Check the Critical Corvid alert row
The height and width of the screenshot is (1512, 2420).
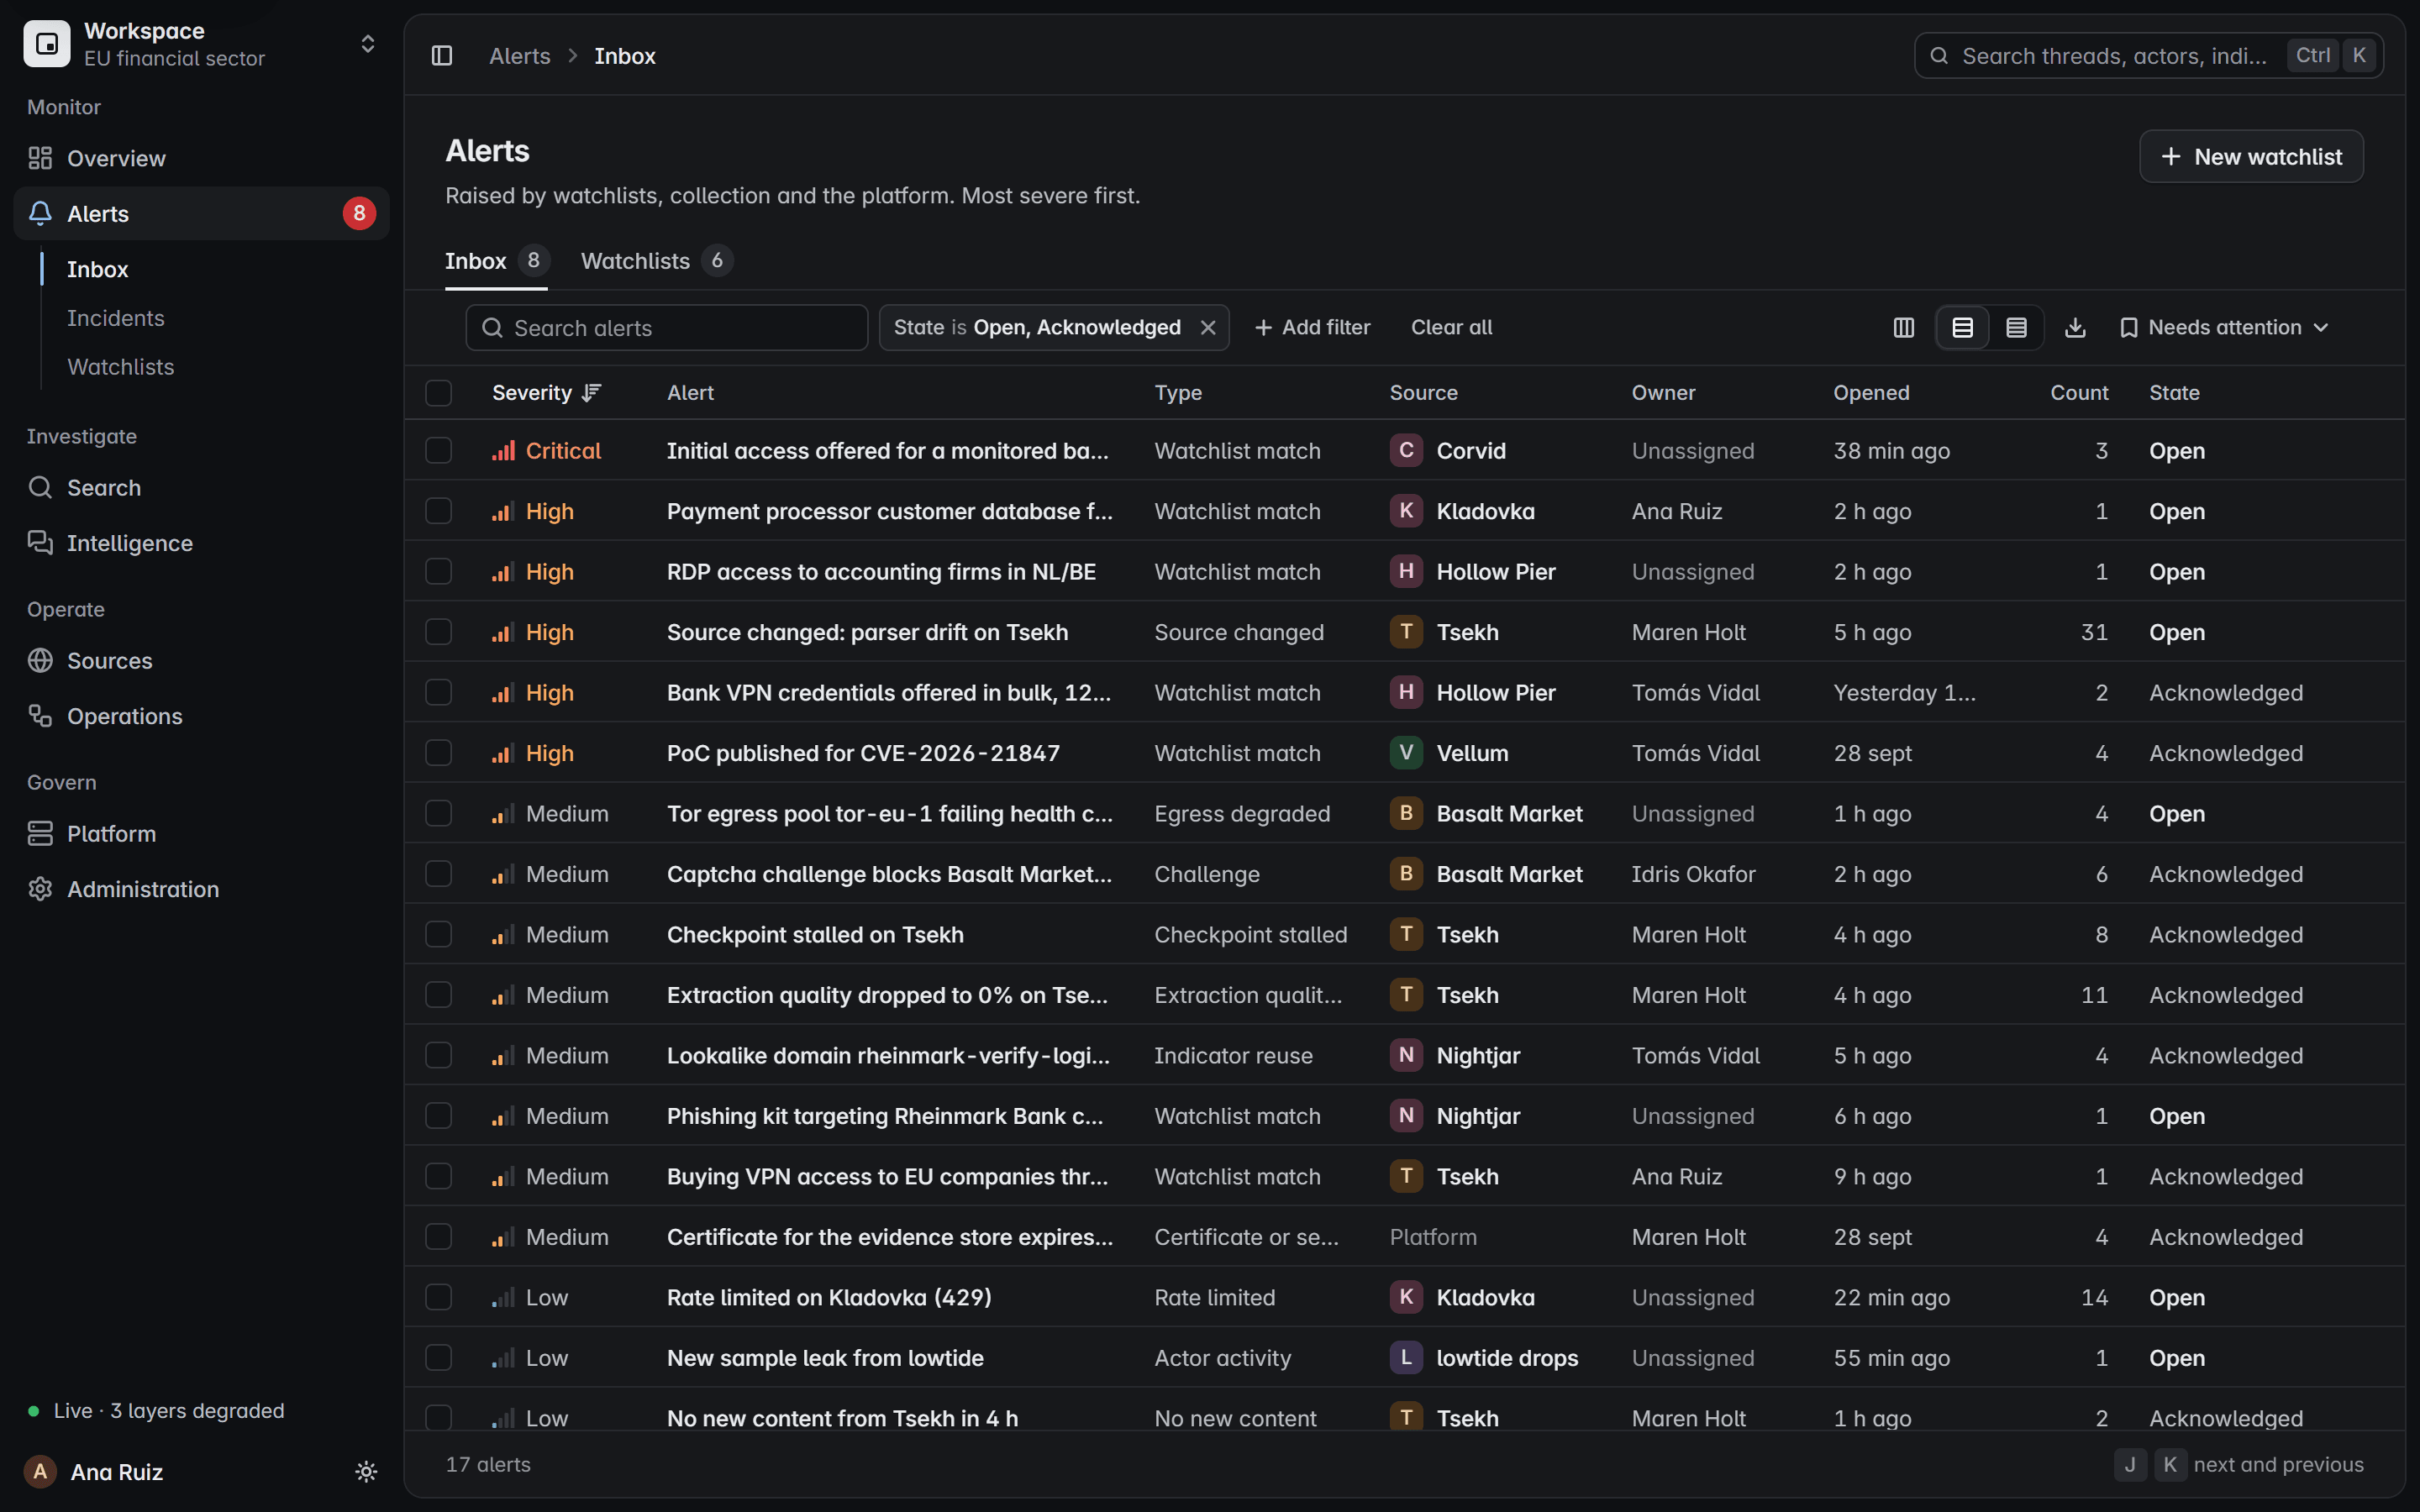tap(438, 450)
